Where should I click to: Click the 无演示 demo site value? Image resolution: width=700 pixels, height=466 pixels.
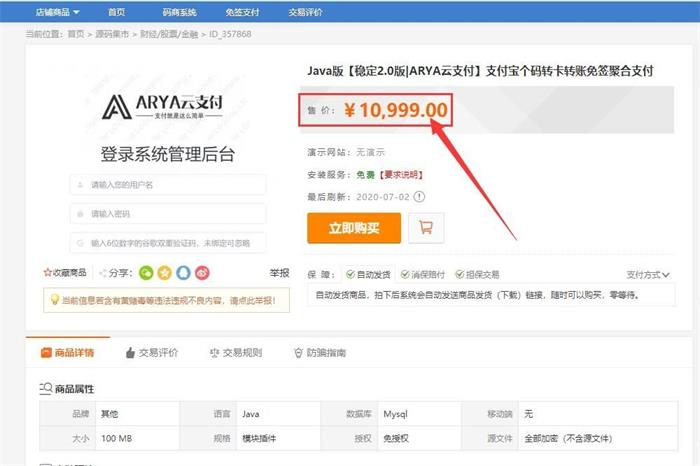370,152
